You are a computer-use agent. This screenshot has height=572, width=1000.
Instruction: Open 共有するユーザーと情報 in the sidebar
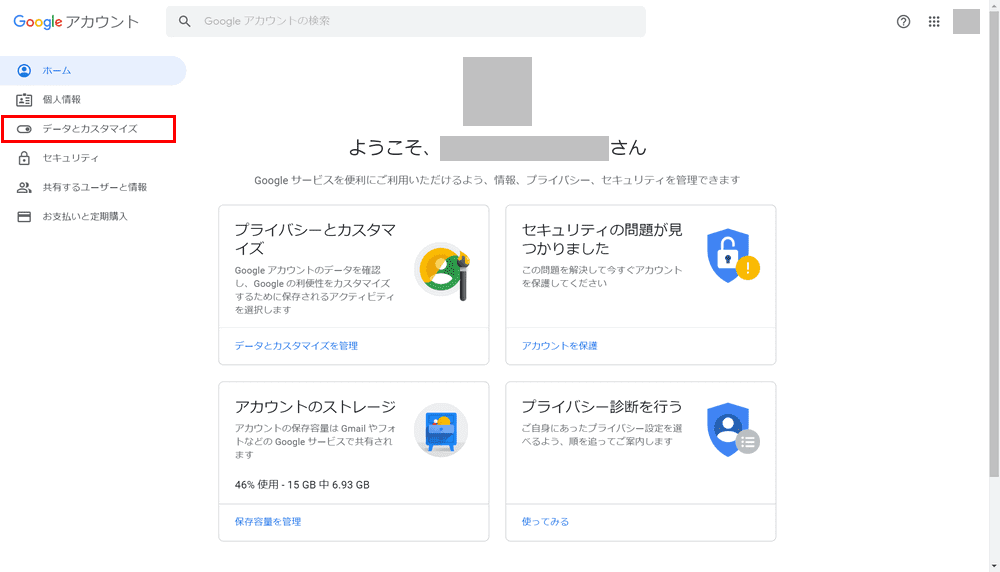point(93,187)
